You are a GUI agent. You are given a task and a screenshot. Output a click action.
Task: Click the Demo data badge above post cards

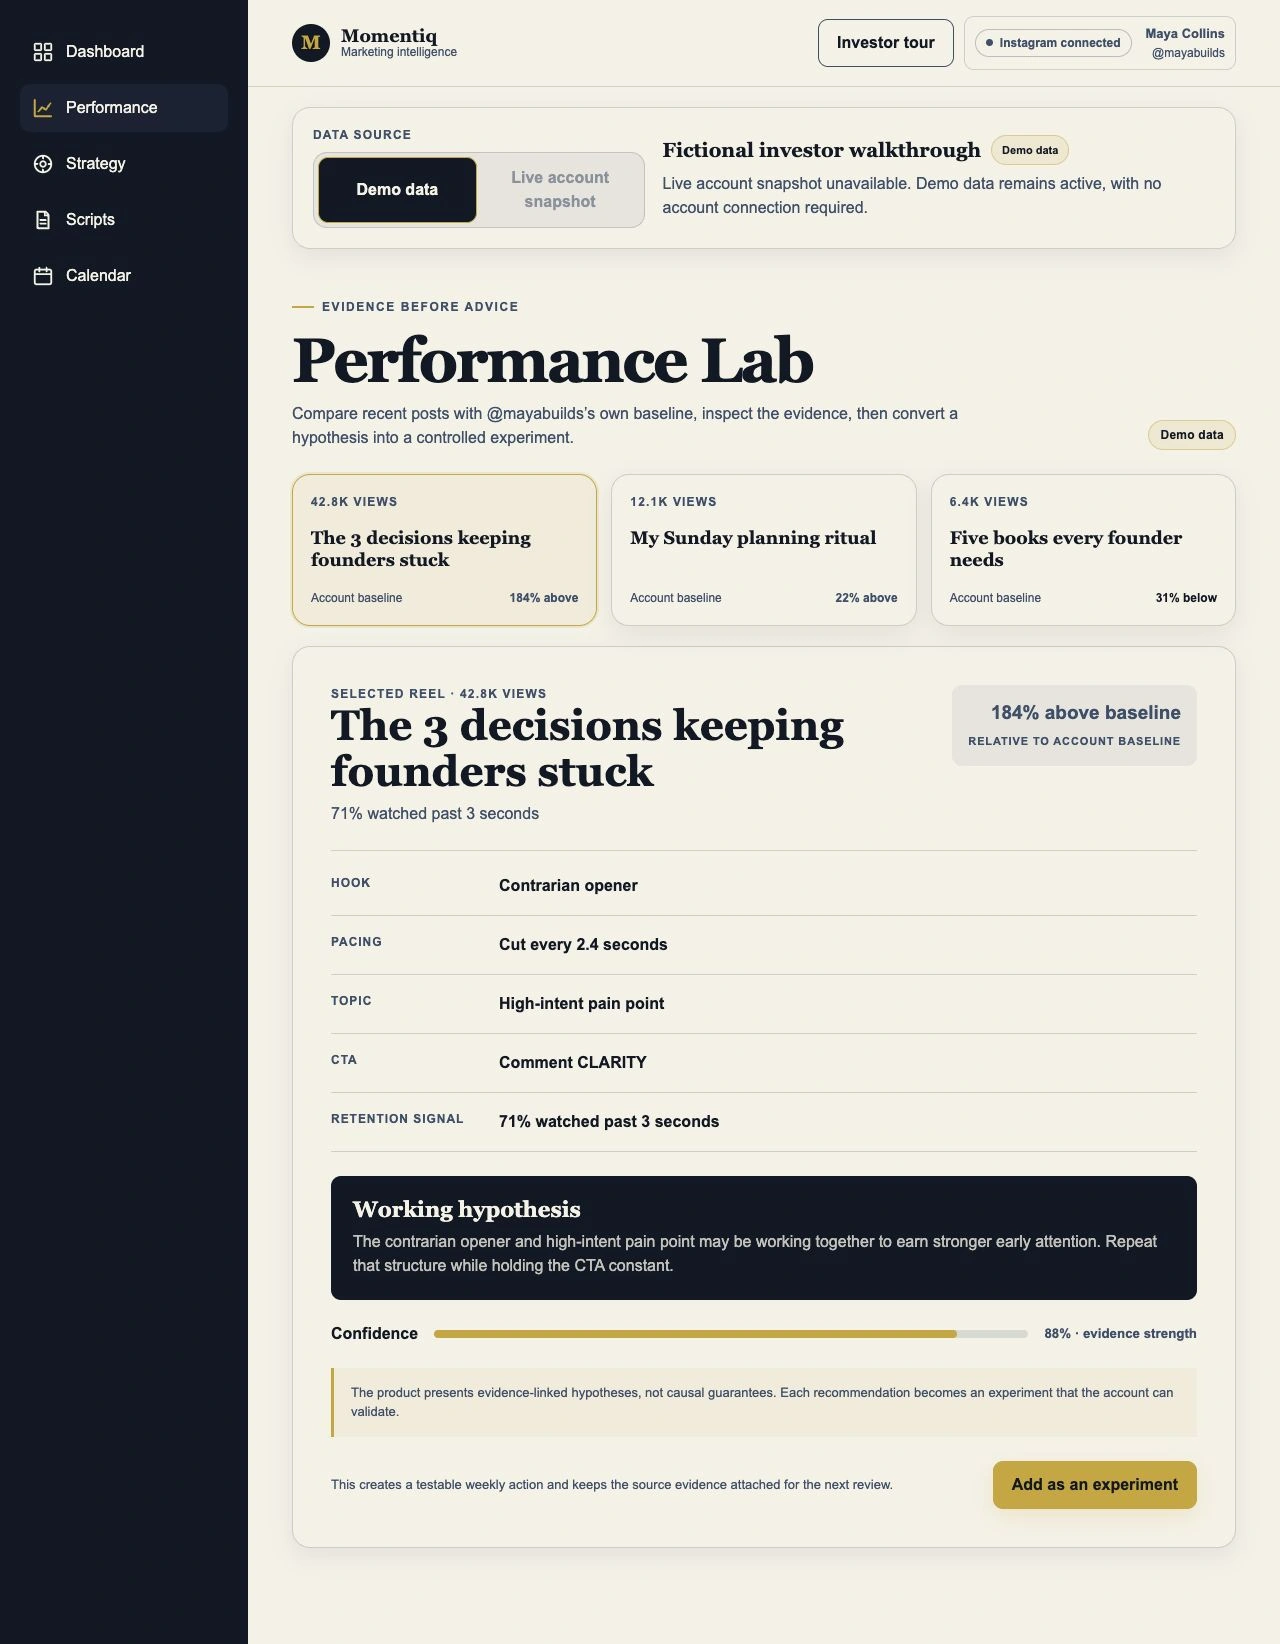point(1192,435)
